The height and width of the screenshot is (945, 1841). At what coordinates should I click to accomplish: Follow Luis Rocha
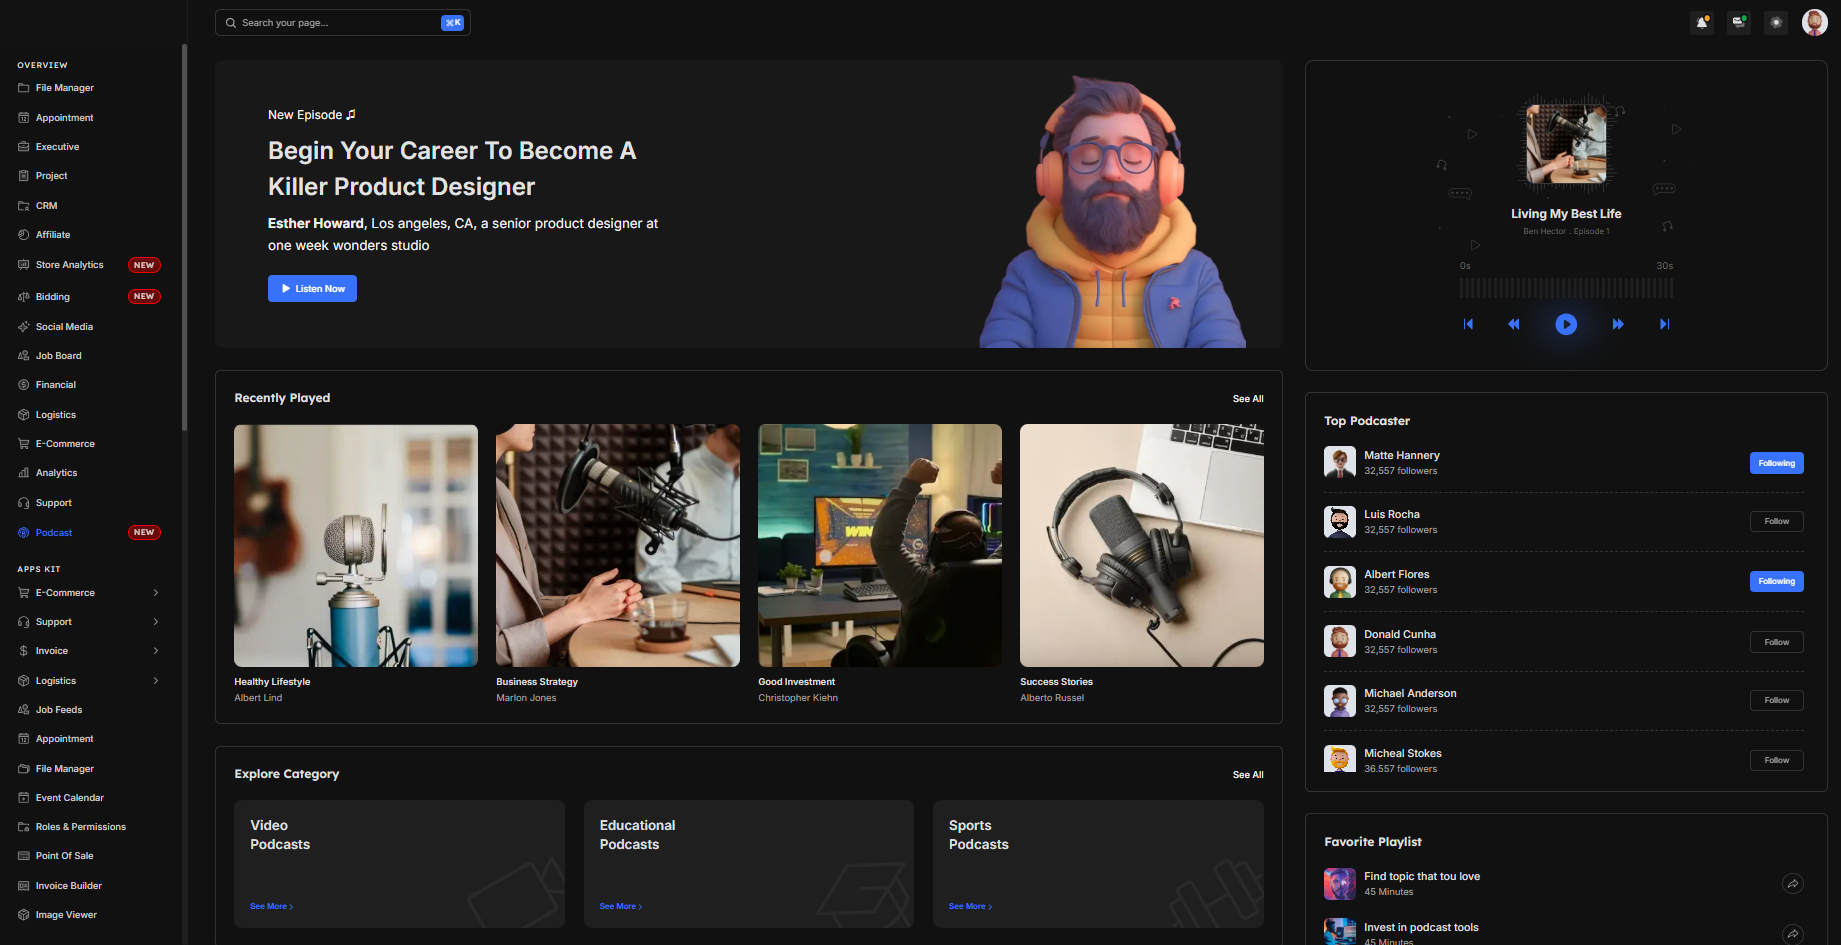[1776, 521]
